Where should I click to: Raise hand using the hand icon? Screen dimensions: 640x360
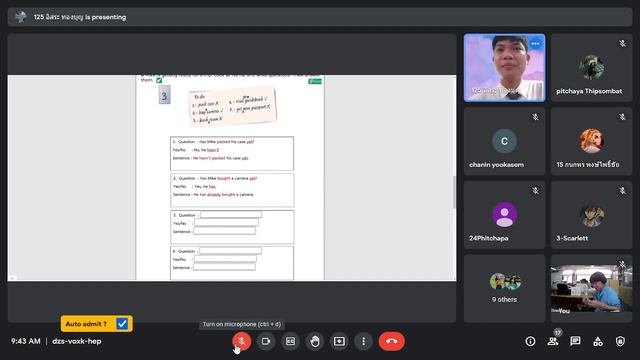315,341
